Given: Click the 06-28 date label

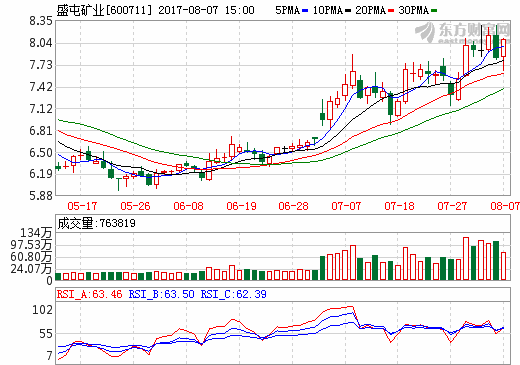Looking at the screenshot, I should tap(293, 206).
